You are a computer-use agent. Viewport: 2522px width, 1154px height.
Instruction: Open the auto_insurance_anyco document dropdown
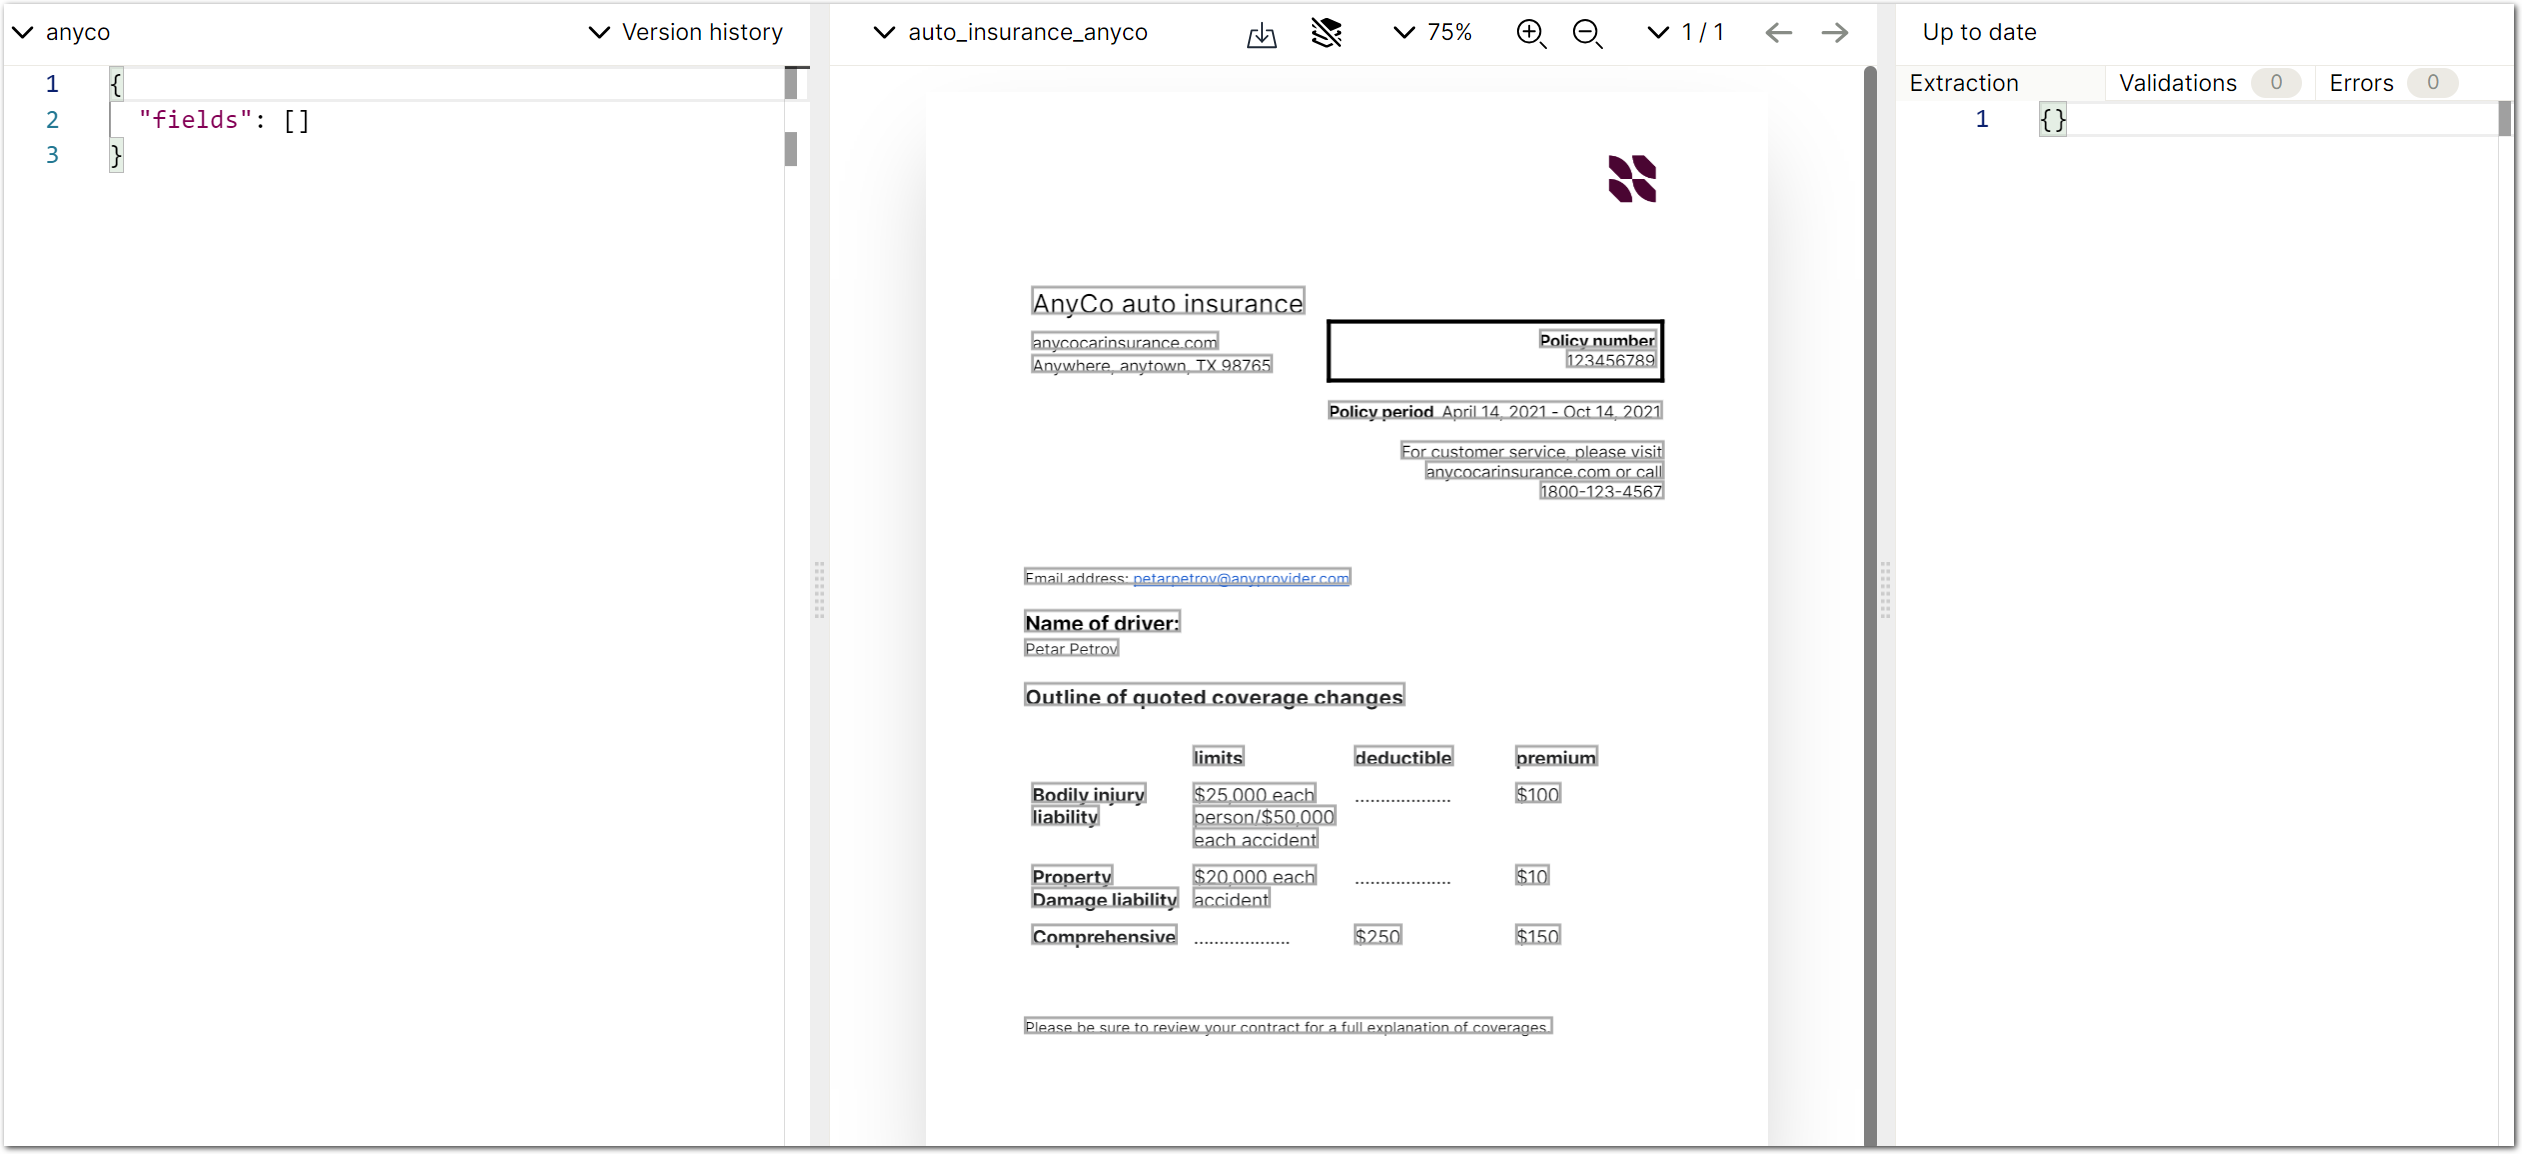click(x=1011, y=33)
